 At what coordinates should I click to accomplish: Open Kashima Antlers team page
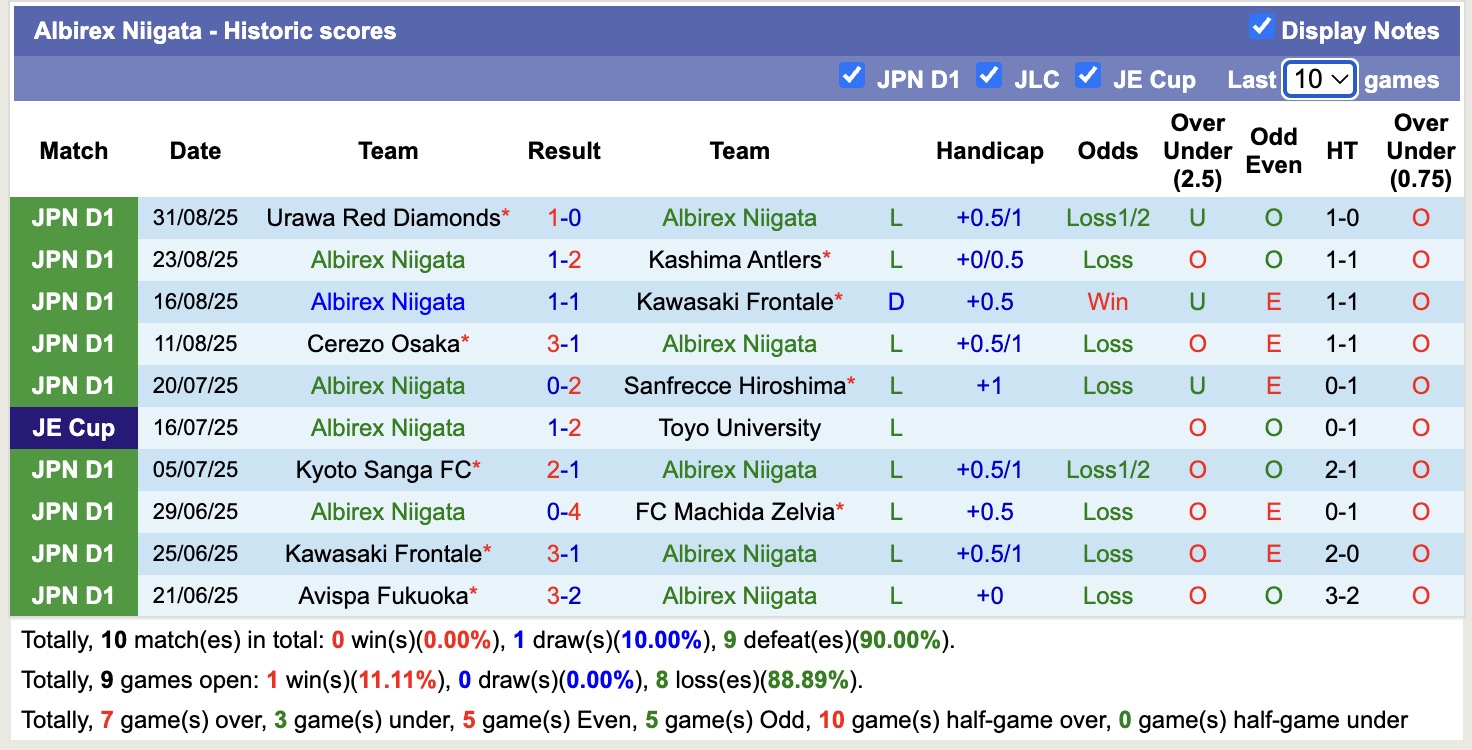(x=735, y=260)
